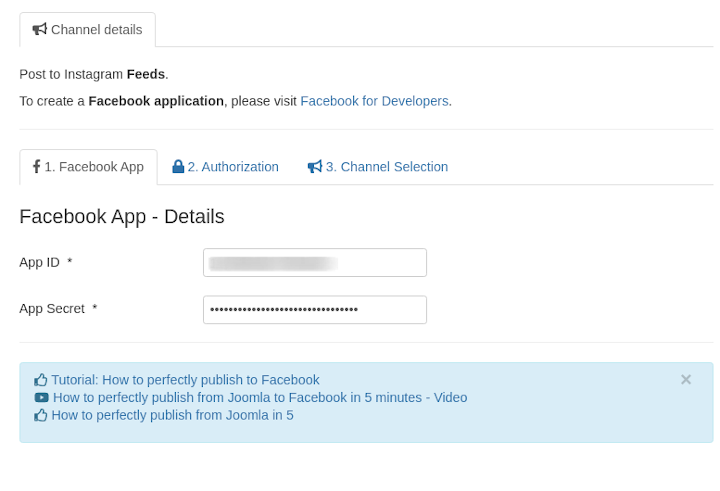Click the 'App ID' field label
This screenshot has height=491, width=720.
pos(39,262)
